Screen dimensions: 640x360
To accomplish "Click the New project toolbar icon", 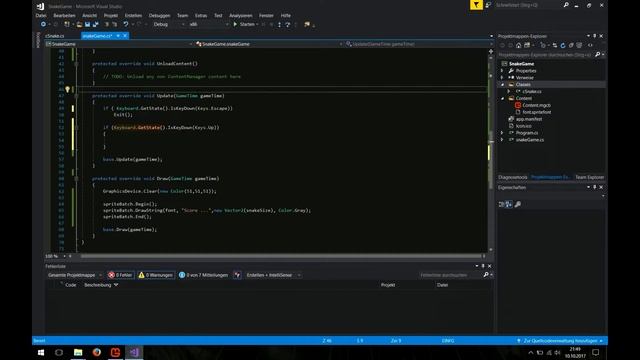I will coord(67,24).
